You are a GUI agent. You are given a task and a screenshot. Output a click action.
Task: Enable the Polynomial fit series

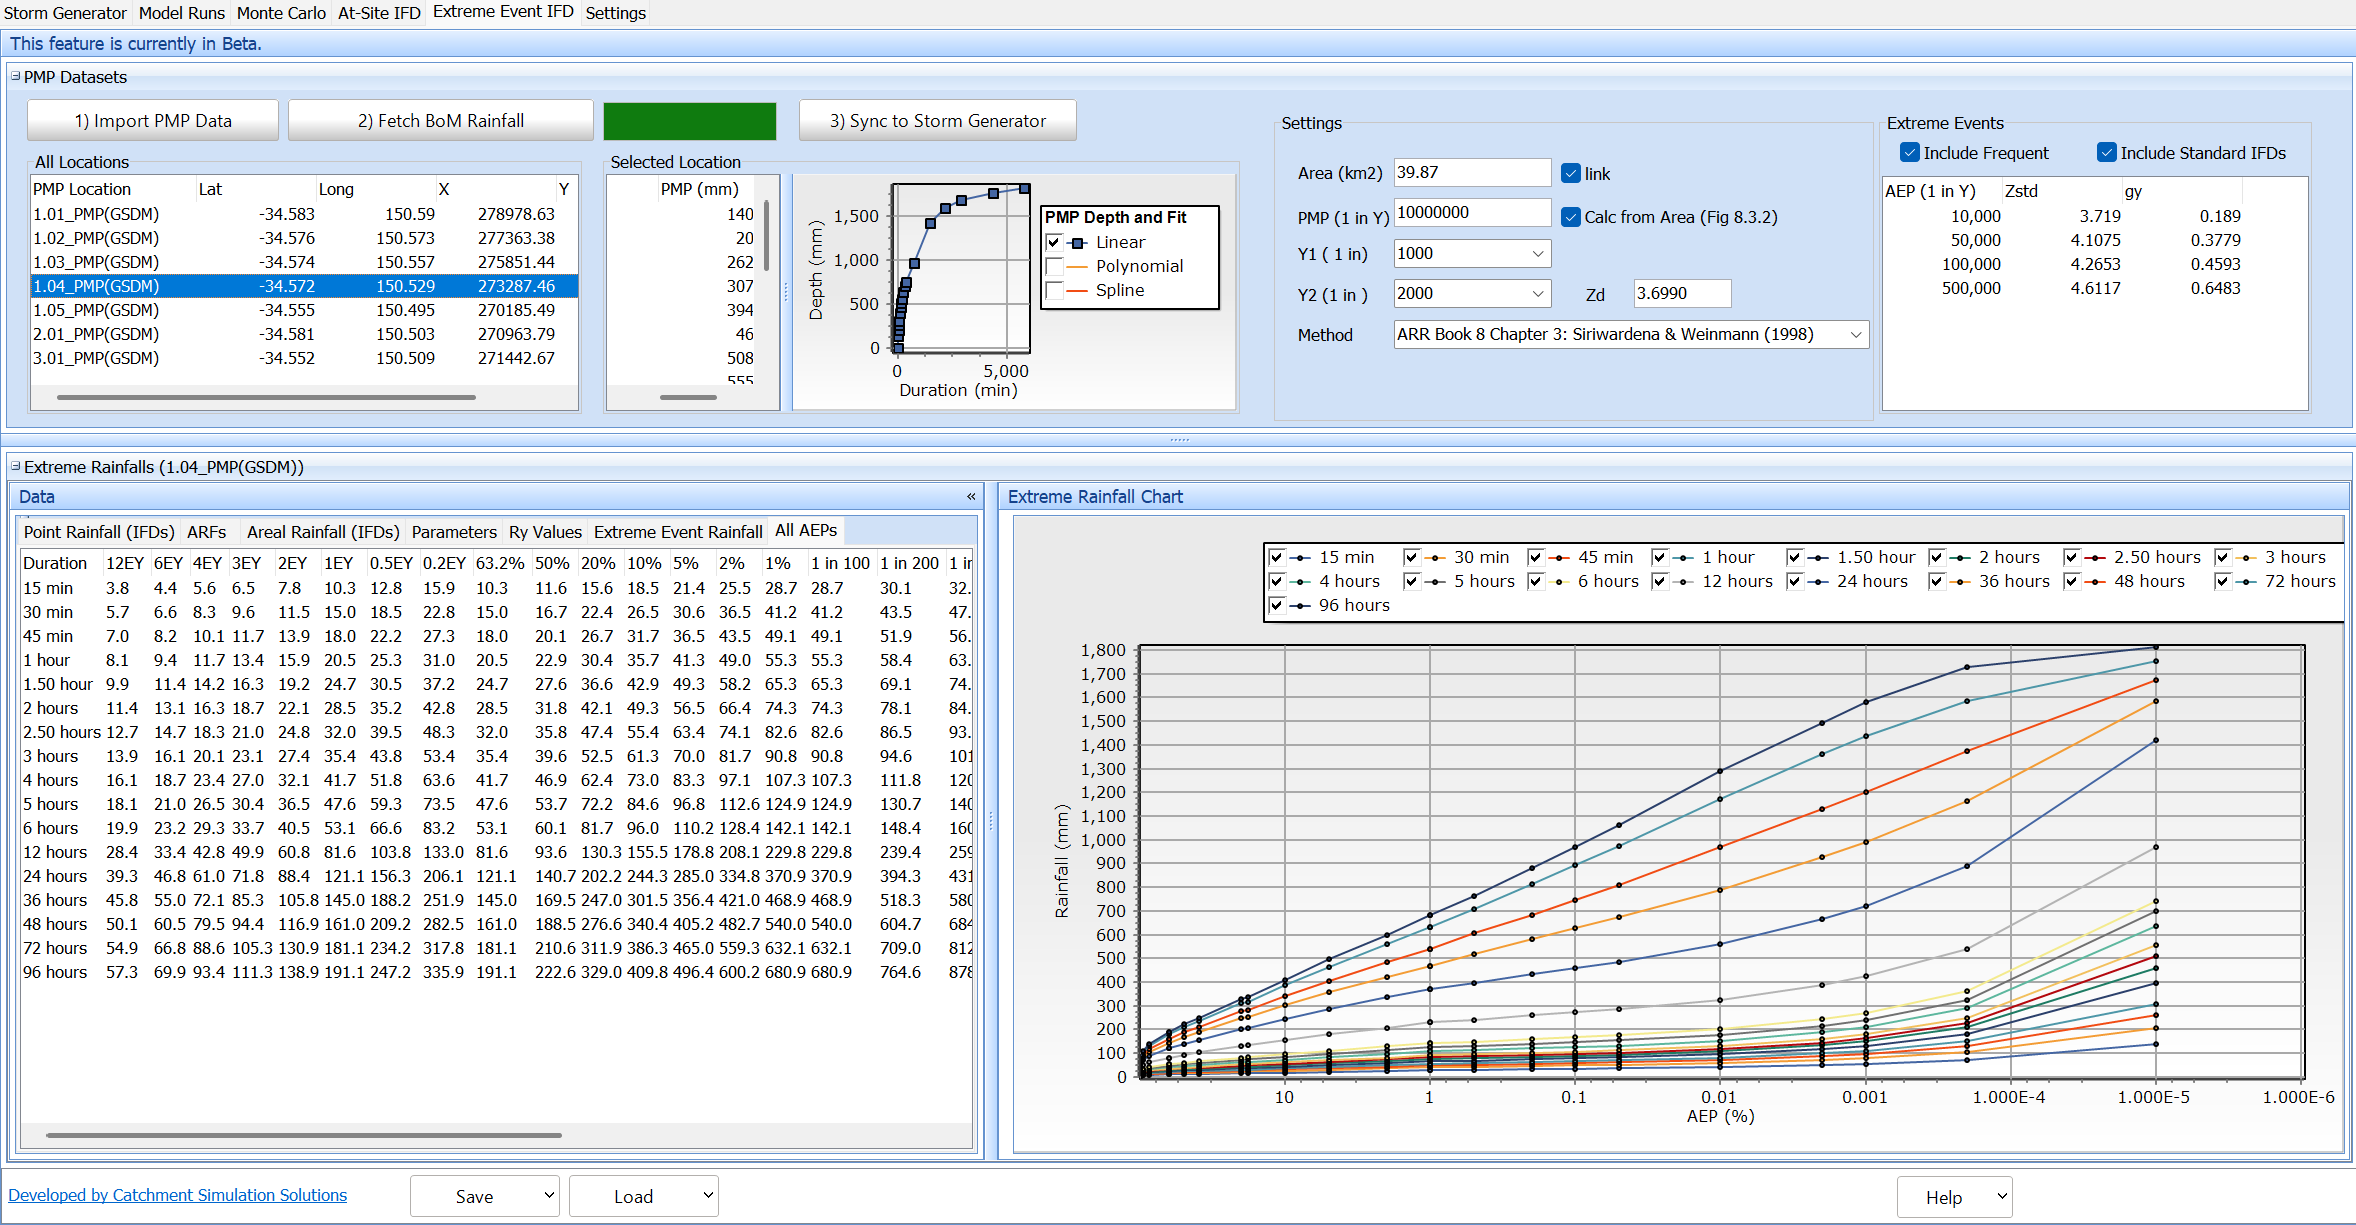coord(1054,266)
